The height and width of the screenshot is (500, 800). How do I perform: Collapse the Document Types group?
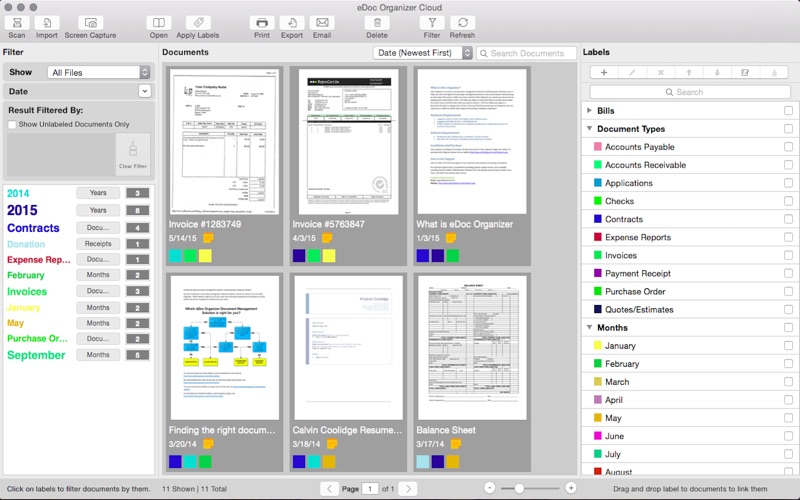click(589, 129)
